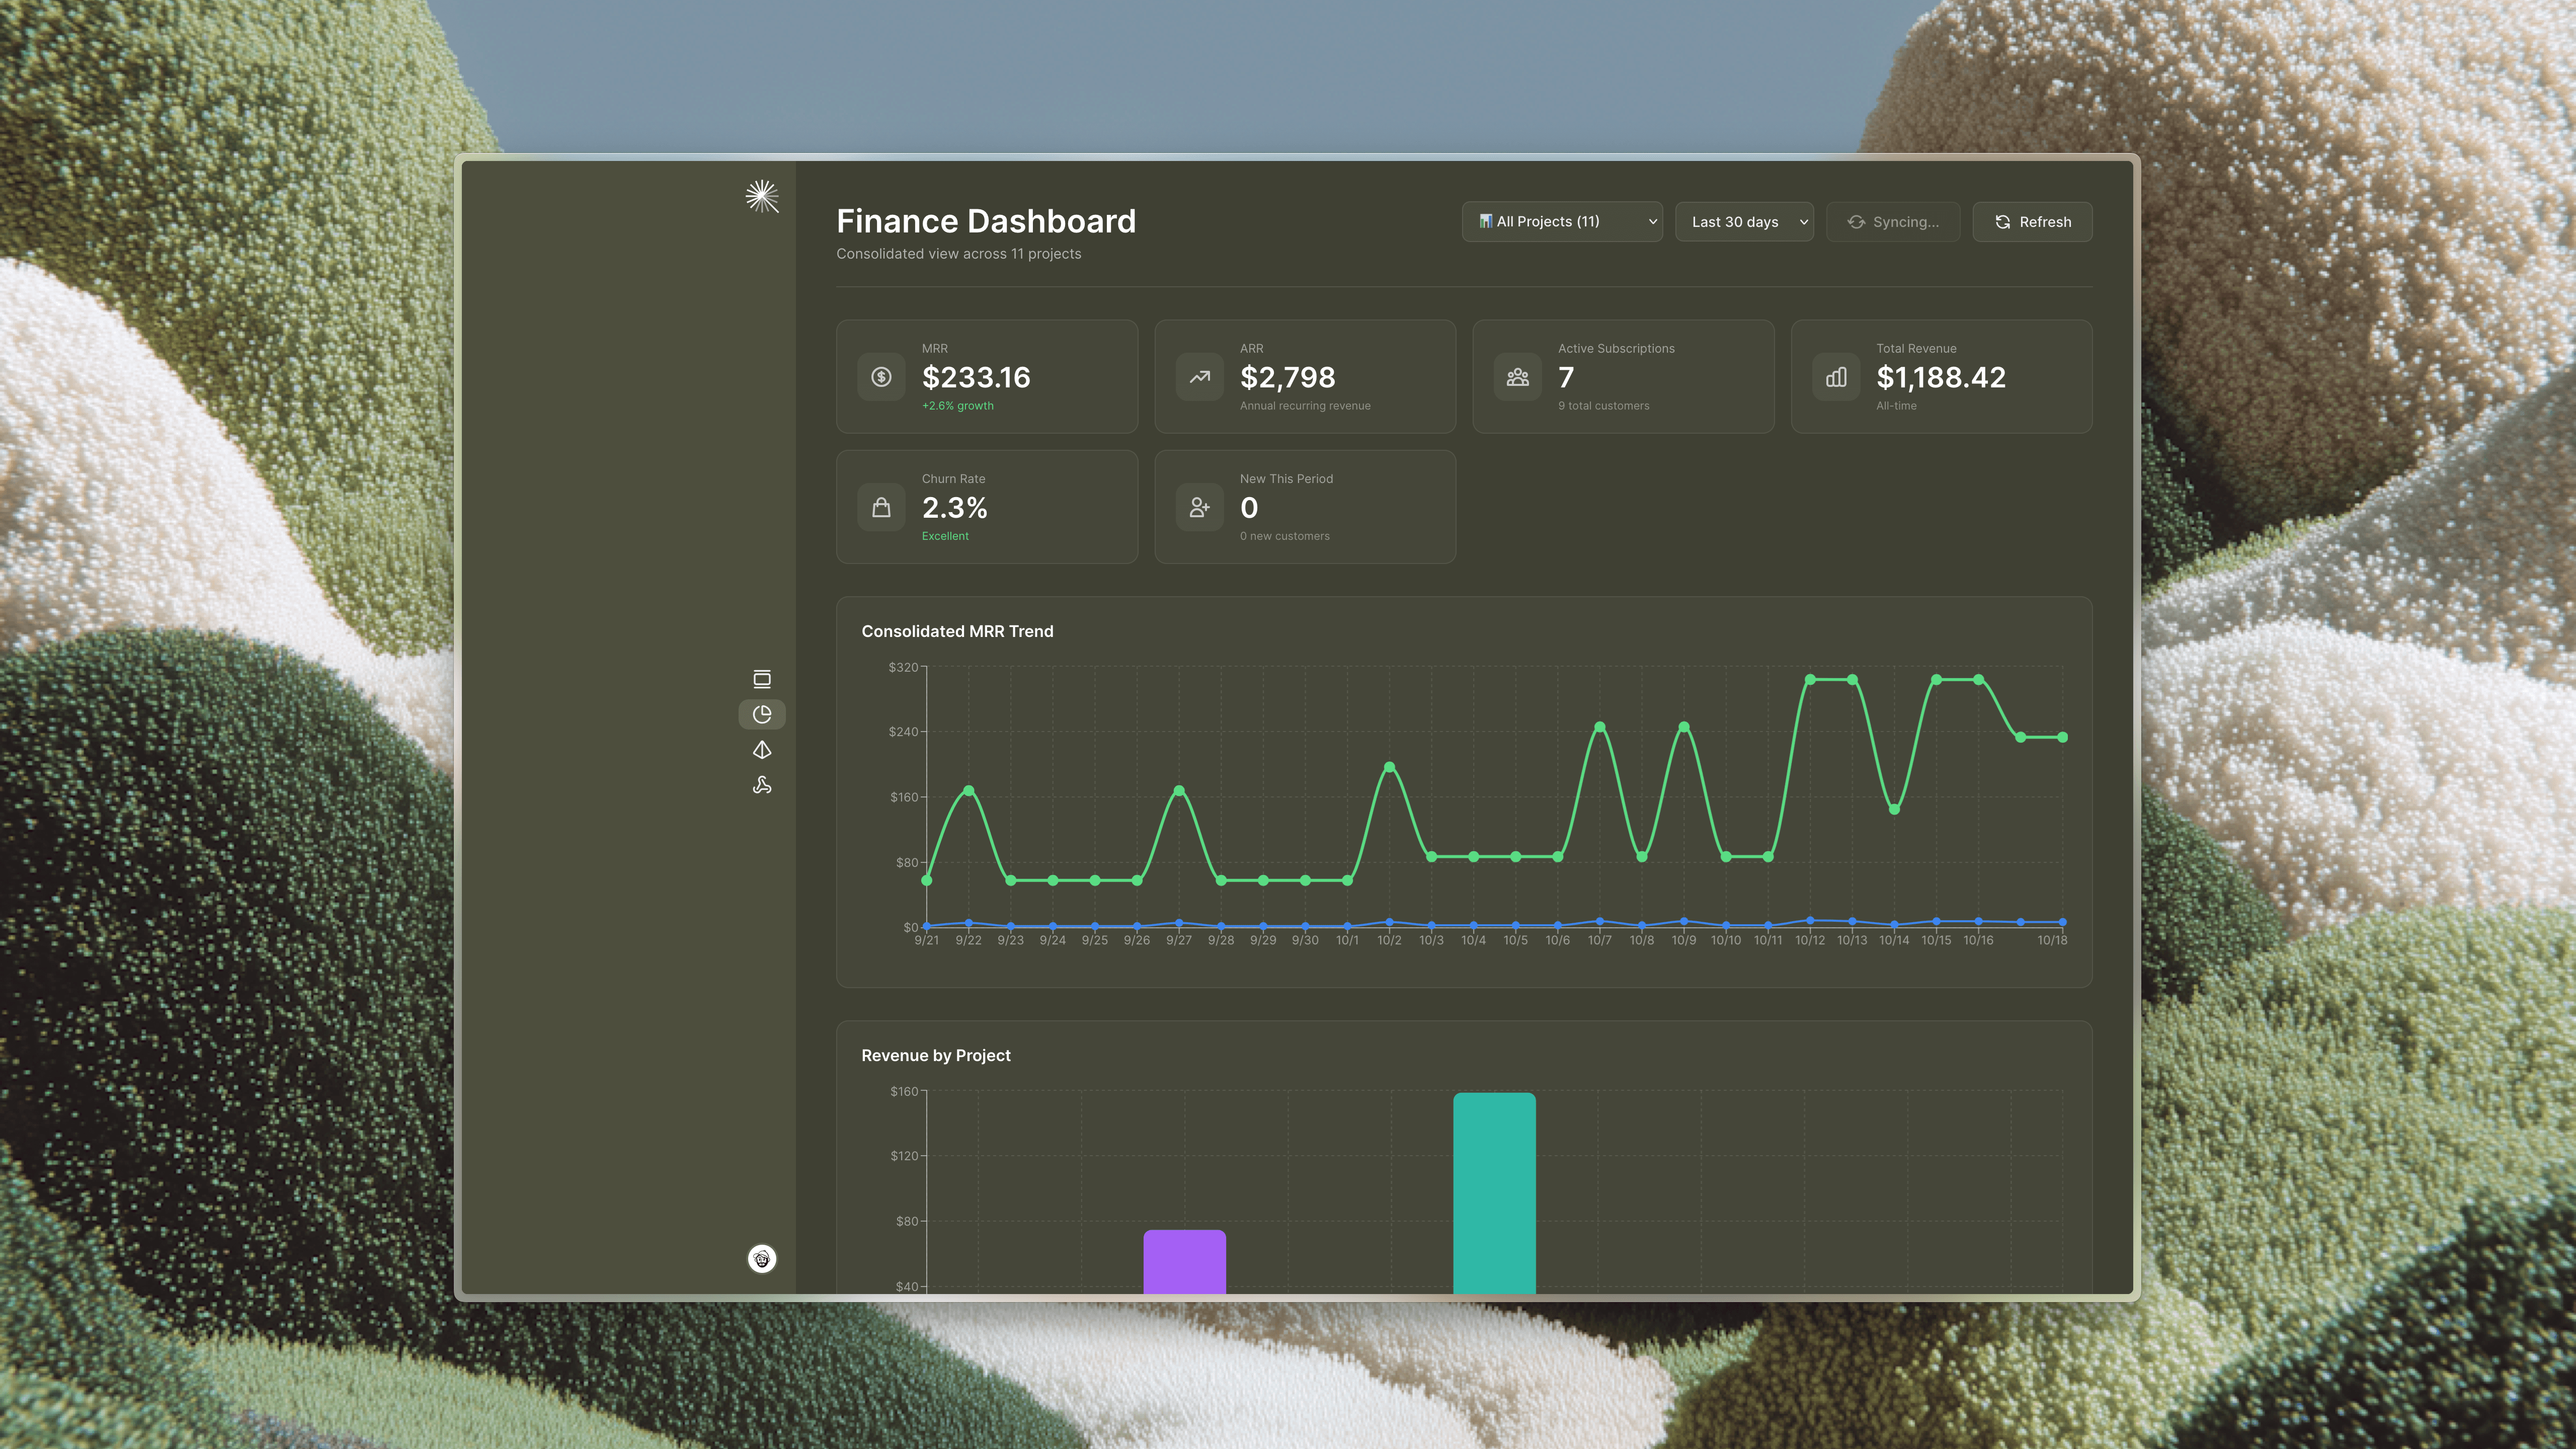Click the sync icon beside Syncing label

point(1856,222)
